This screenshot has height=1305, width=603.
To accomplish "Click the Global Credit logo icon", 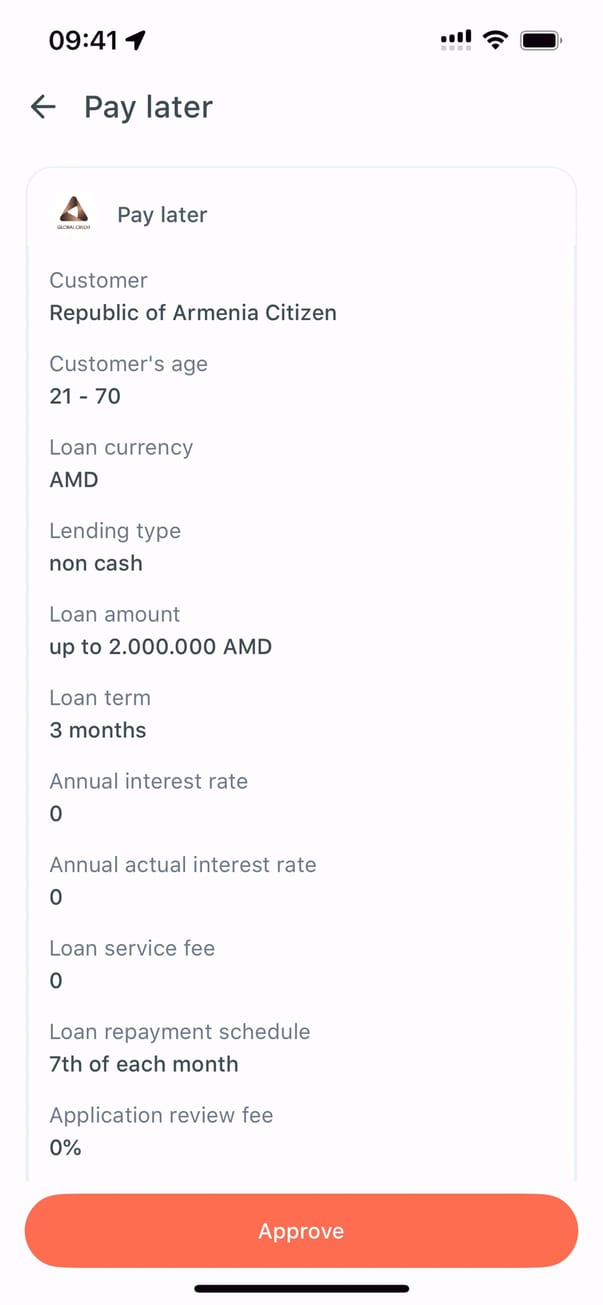I will (x=75, y=213).
